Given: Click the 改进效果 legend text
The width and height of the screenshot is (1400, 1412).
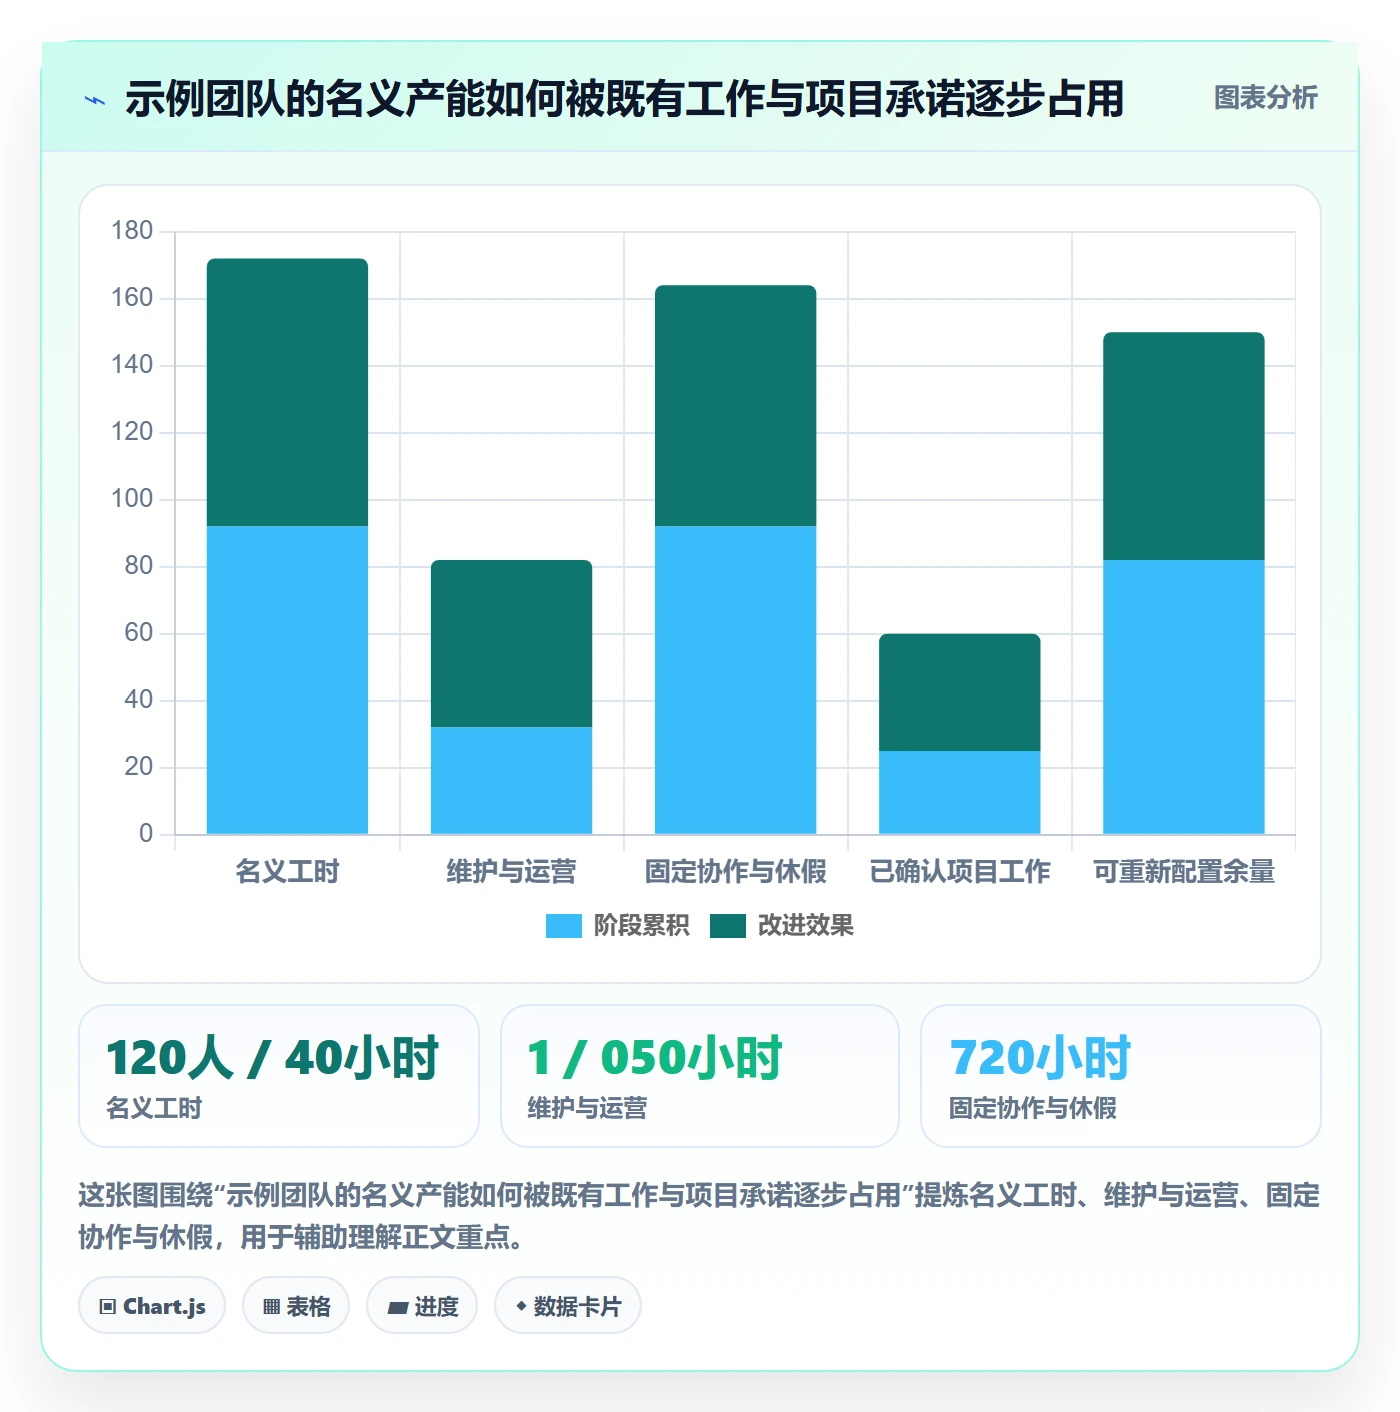Looking at the screenshot, I should (805, 926).
